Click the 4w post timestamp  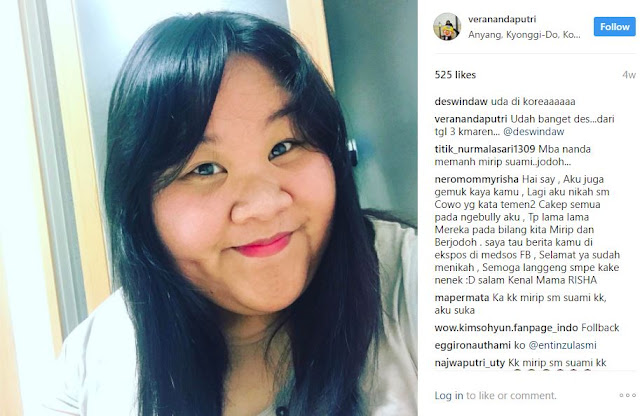(x=629, y=75)
